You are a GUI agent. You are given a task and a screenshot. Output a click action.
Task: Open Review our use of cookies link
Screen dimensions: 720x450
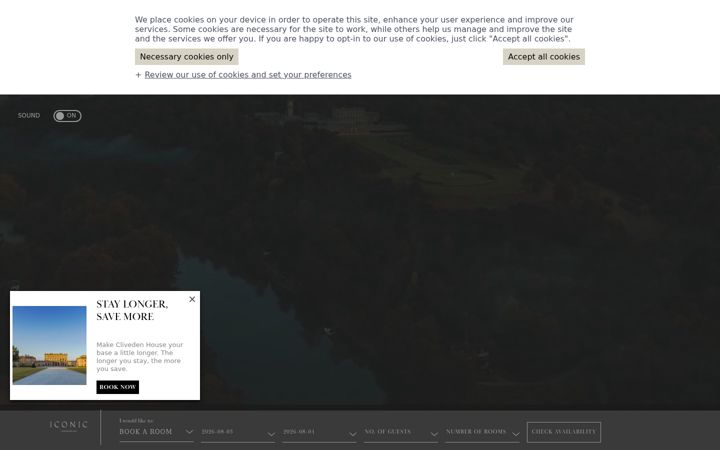coord(248,75)
